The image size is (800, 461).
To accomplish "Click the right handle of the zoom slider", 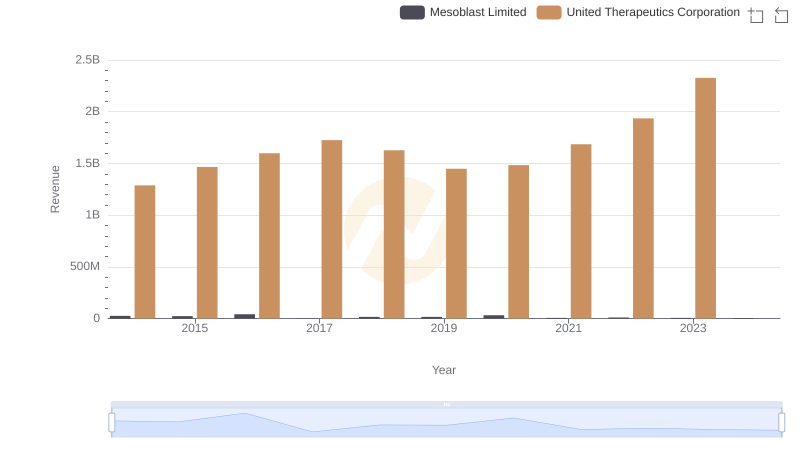I will [781, 423].
